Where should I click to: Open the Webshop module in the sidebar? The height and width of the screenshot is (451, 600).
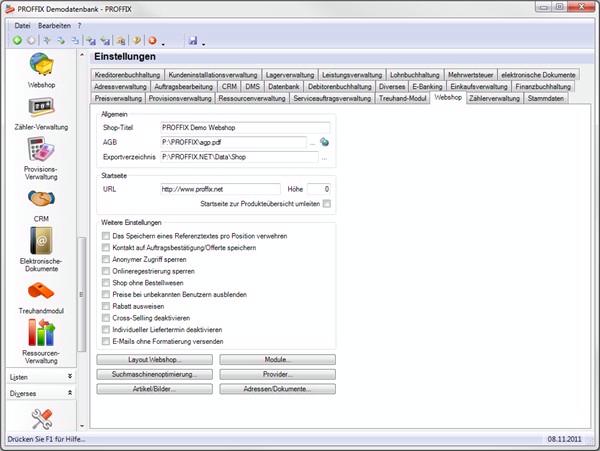coord(41,71)
